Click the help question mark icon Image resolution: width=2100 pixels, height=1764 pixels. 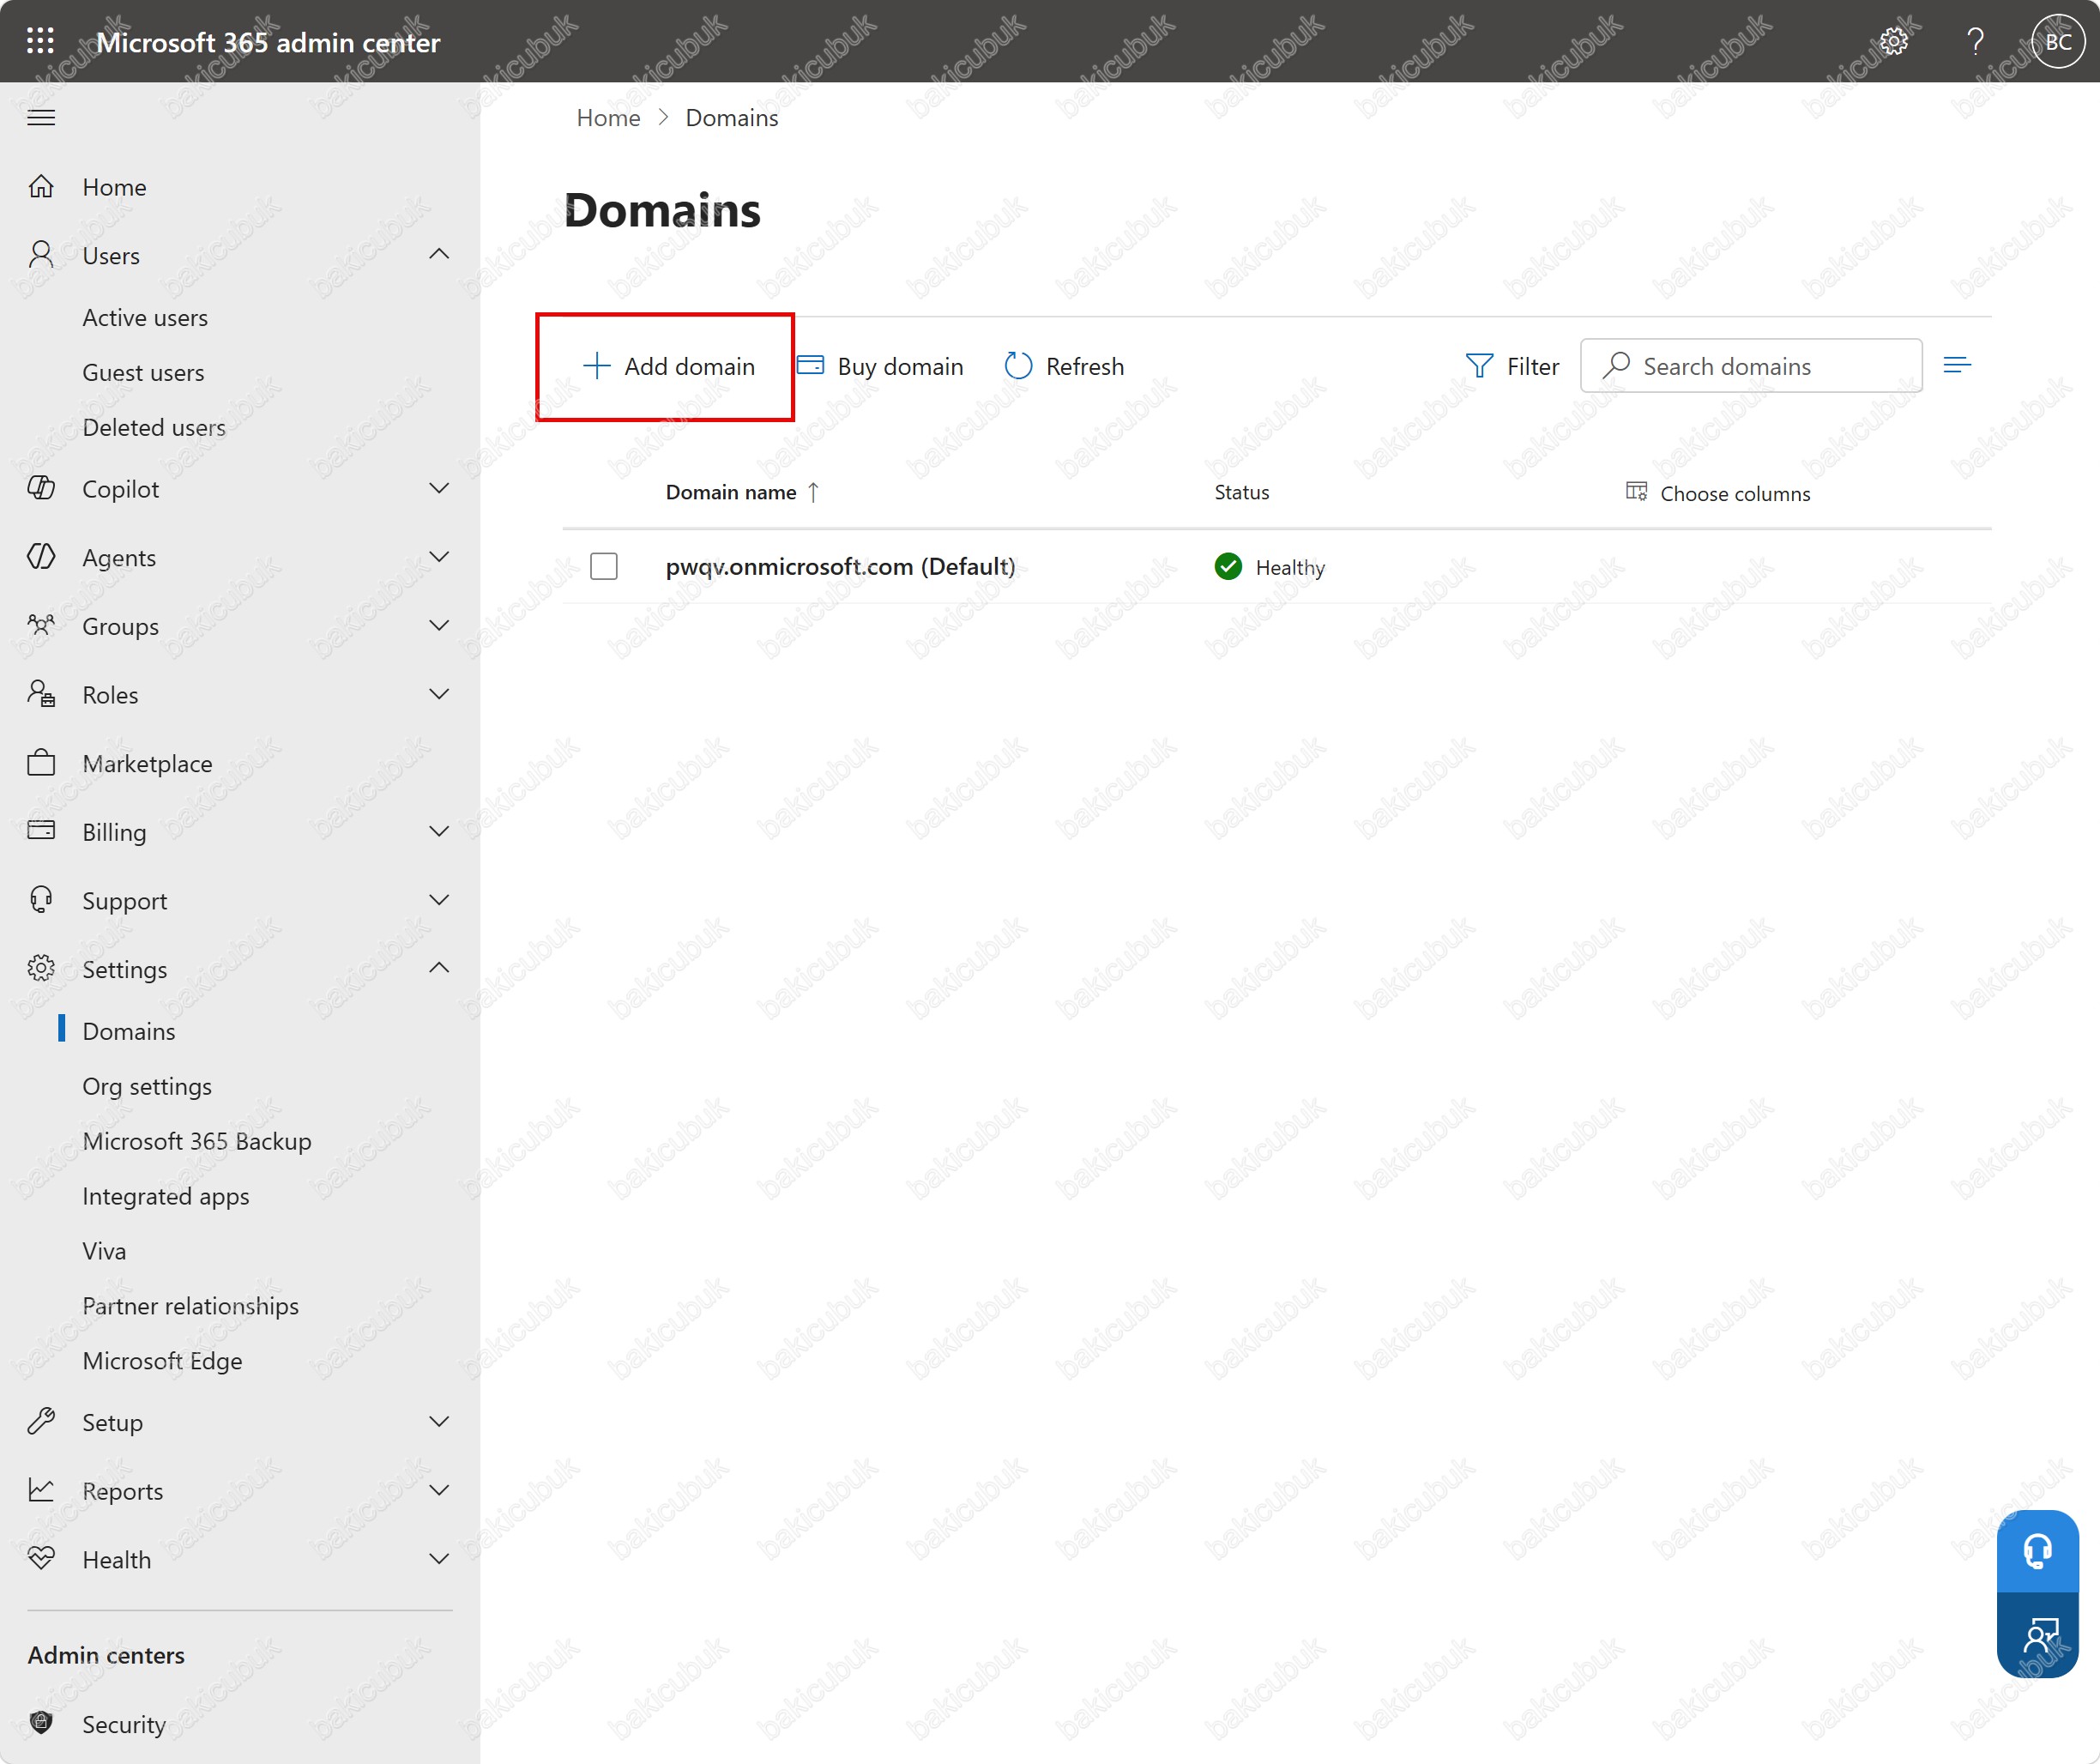[x=1975, y=41]
